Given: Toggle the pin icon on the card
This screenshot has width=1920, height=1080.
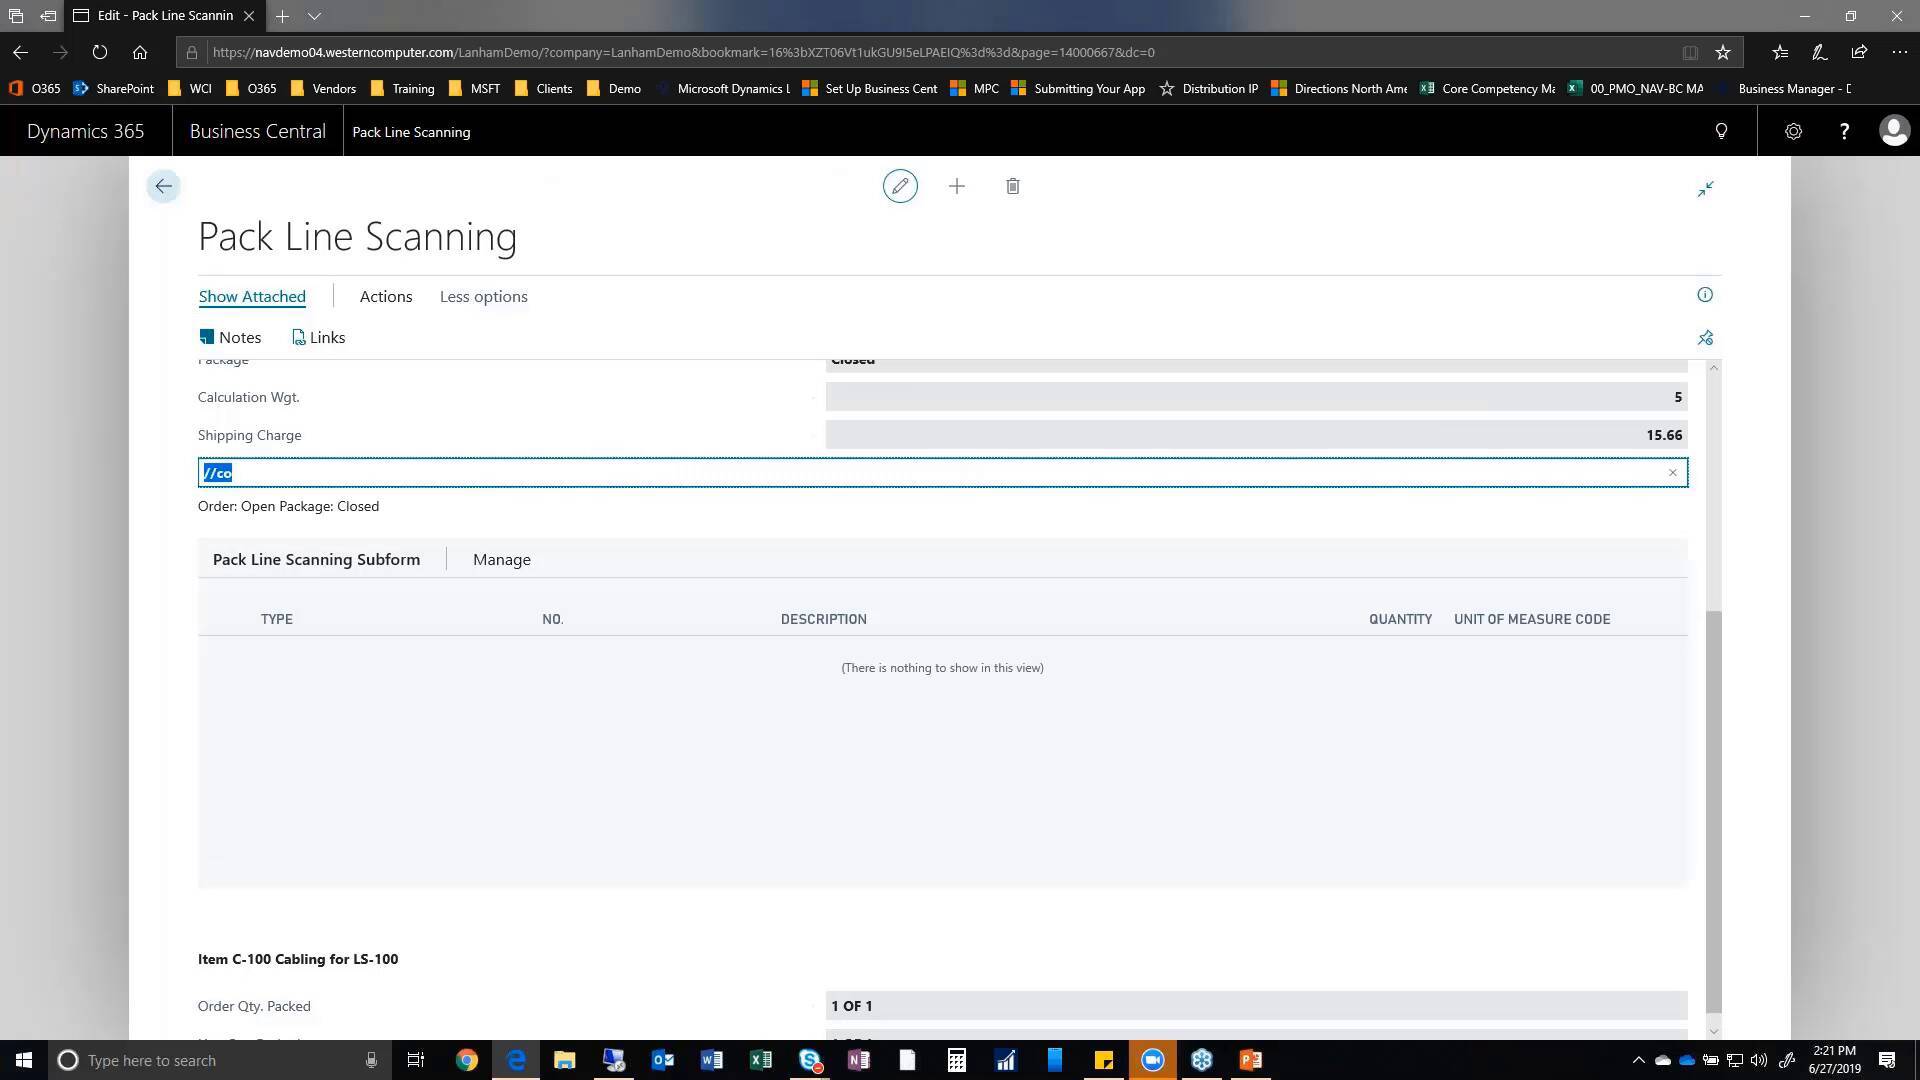Looking at the screenshot, I should pos(1705,337).
